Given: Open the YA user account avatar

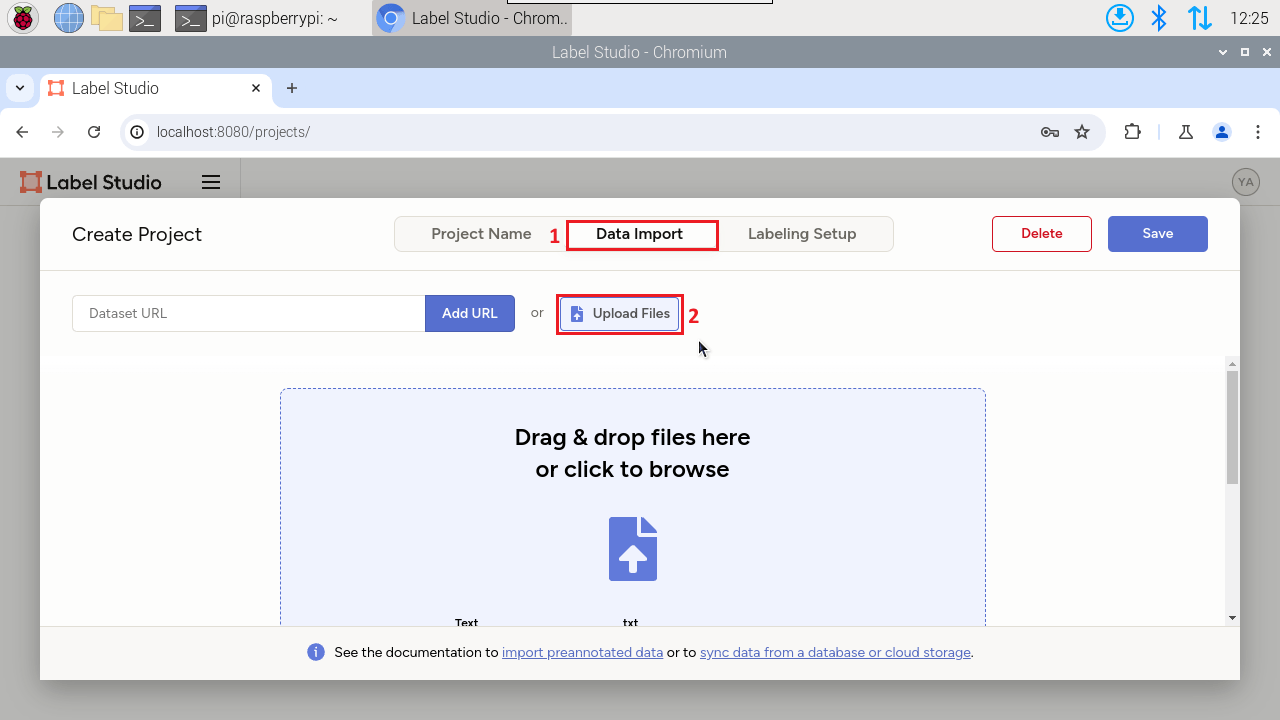Looking at the screenshot, I should (x=1245, y=182).
